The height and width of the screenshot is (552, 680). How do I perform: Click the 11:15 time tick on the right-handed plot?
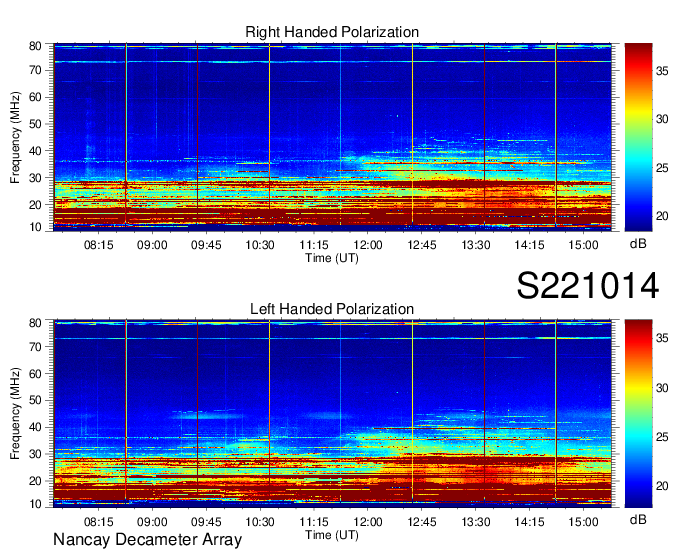314,245
